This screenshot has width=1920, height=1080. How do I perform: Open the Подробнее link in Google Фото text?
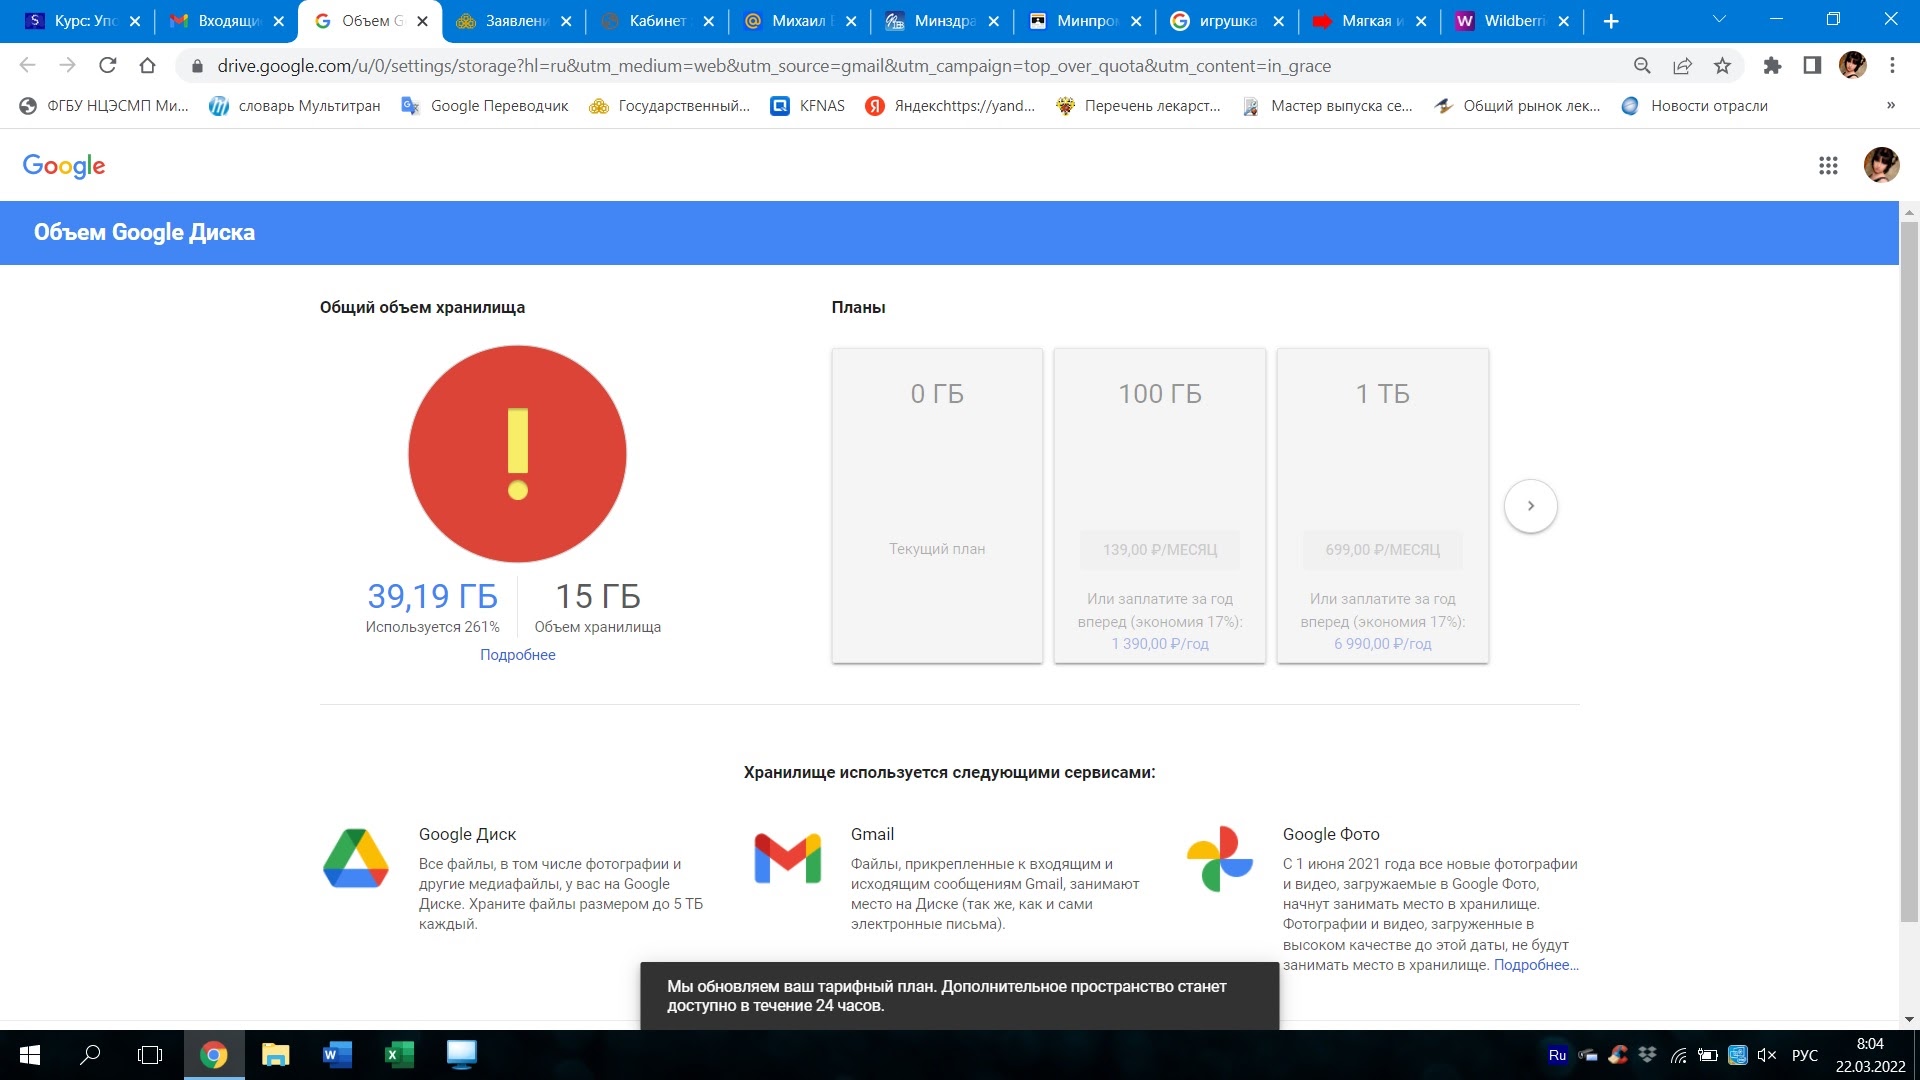[1536, 965]
